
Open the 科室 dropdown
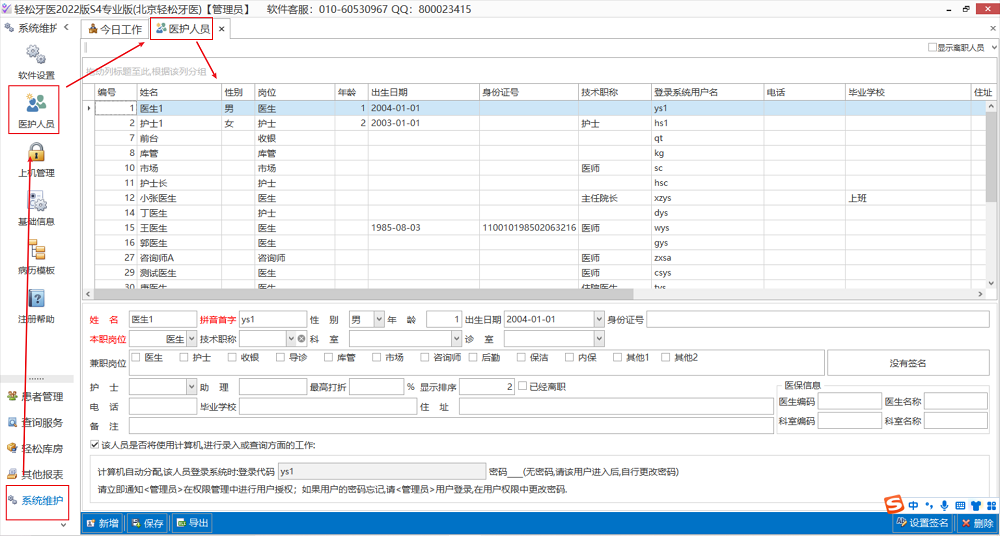[456, 338]
